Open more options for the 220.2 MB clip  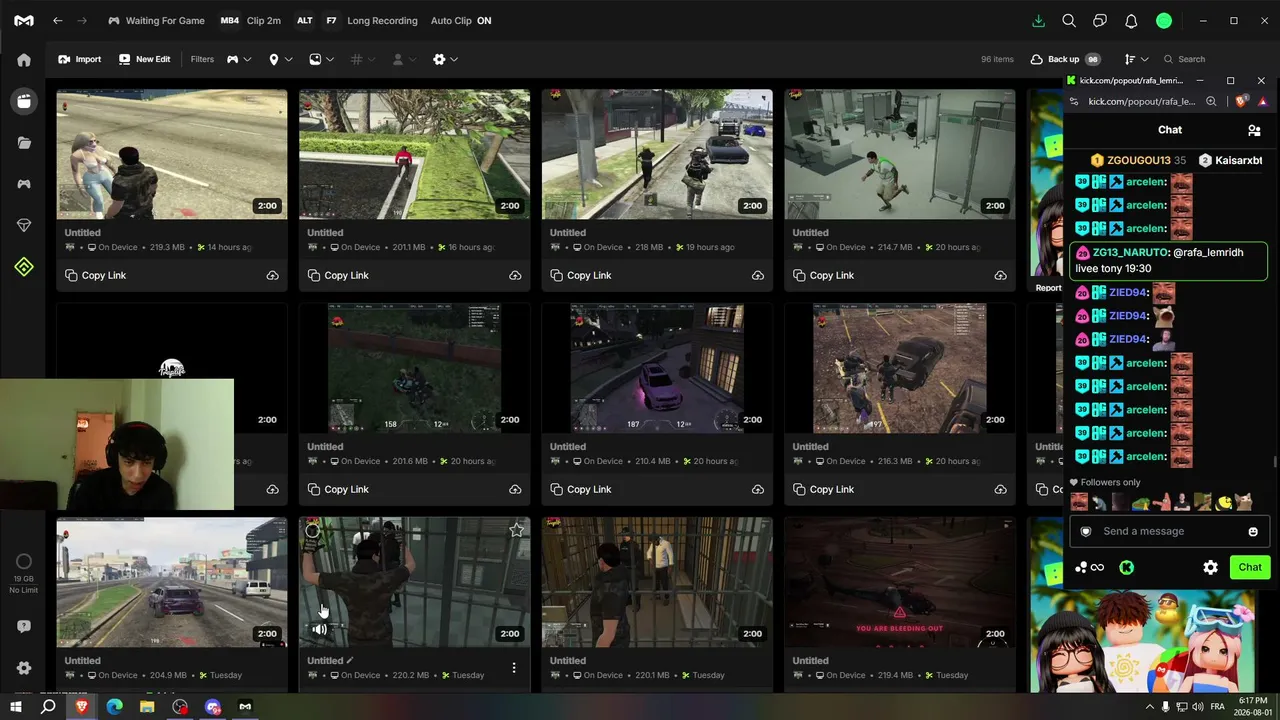(x=514, y=668)
